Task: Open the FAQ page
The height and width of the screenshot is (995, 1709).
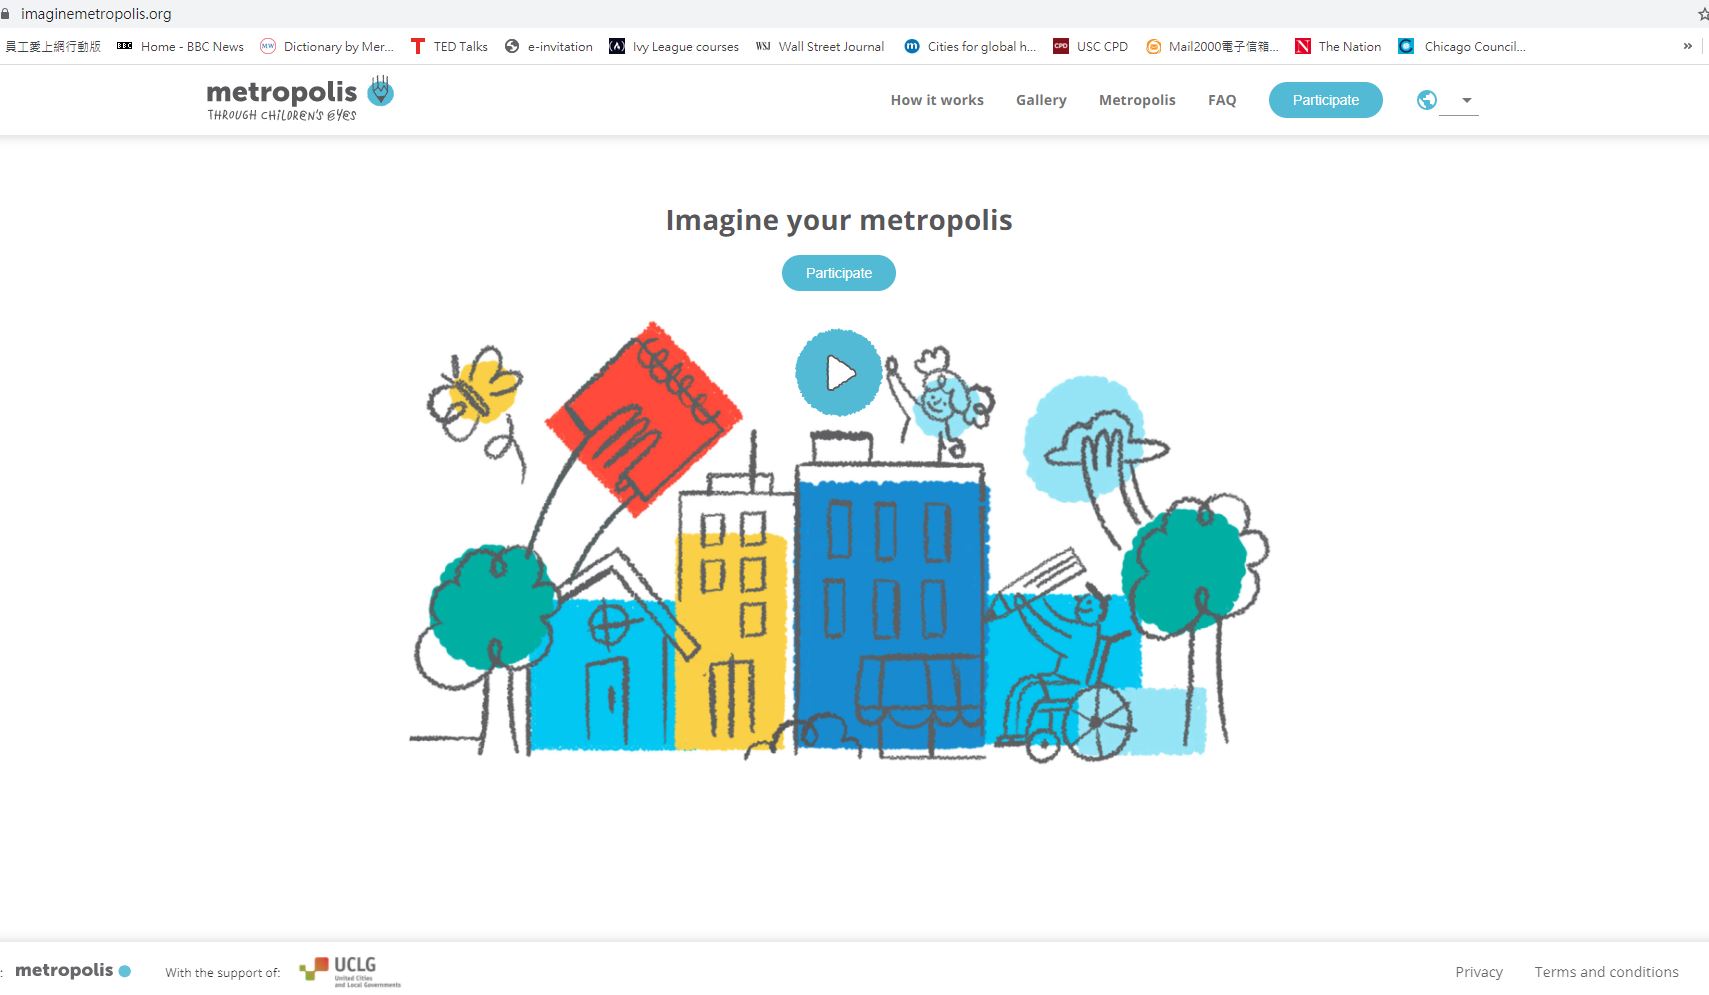Action: [x=1222, y=100]
